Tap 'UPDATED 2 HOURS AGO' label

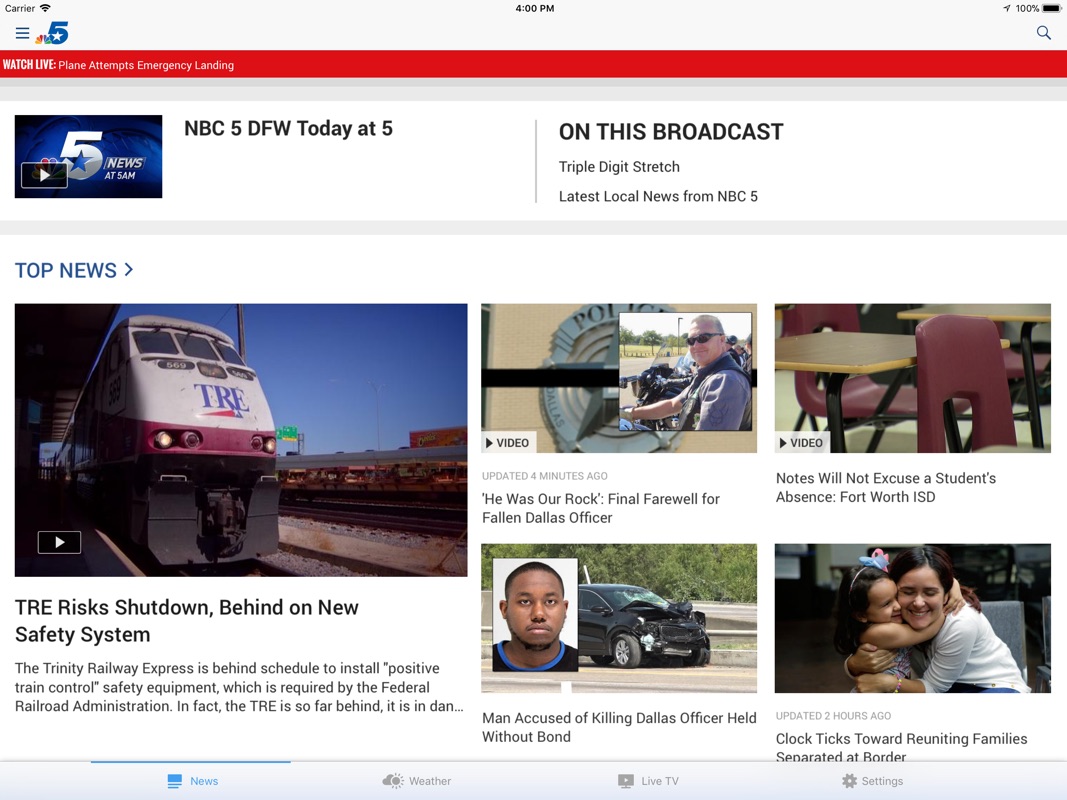point(834,716)
